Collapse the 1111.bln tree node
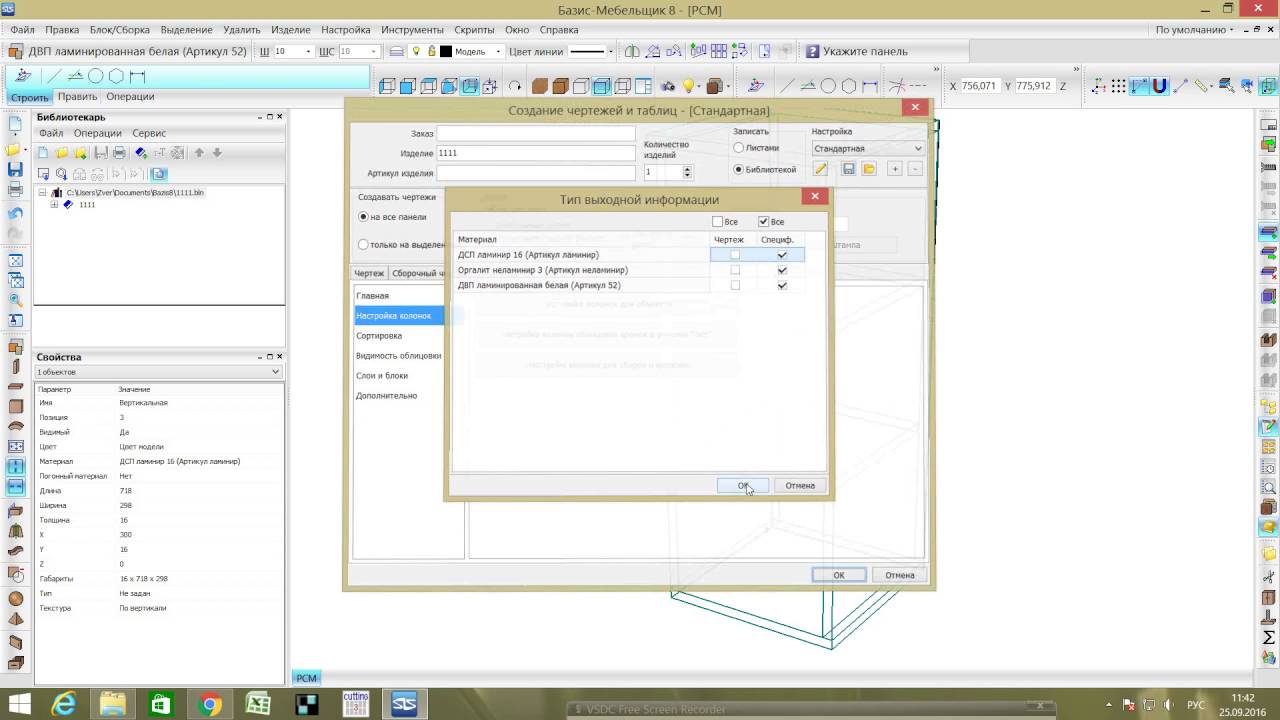Viewport: 1280px width, 720px height. 42,192
